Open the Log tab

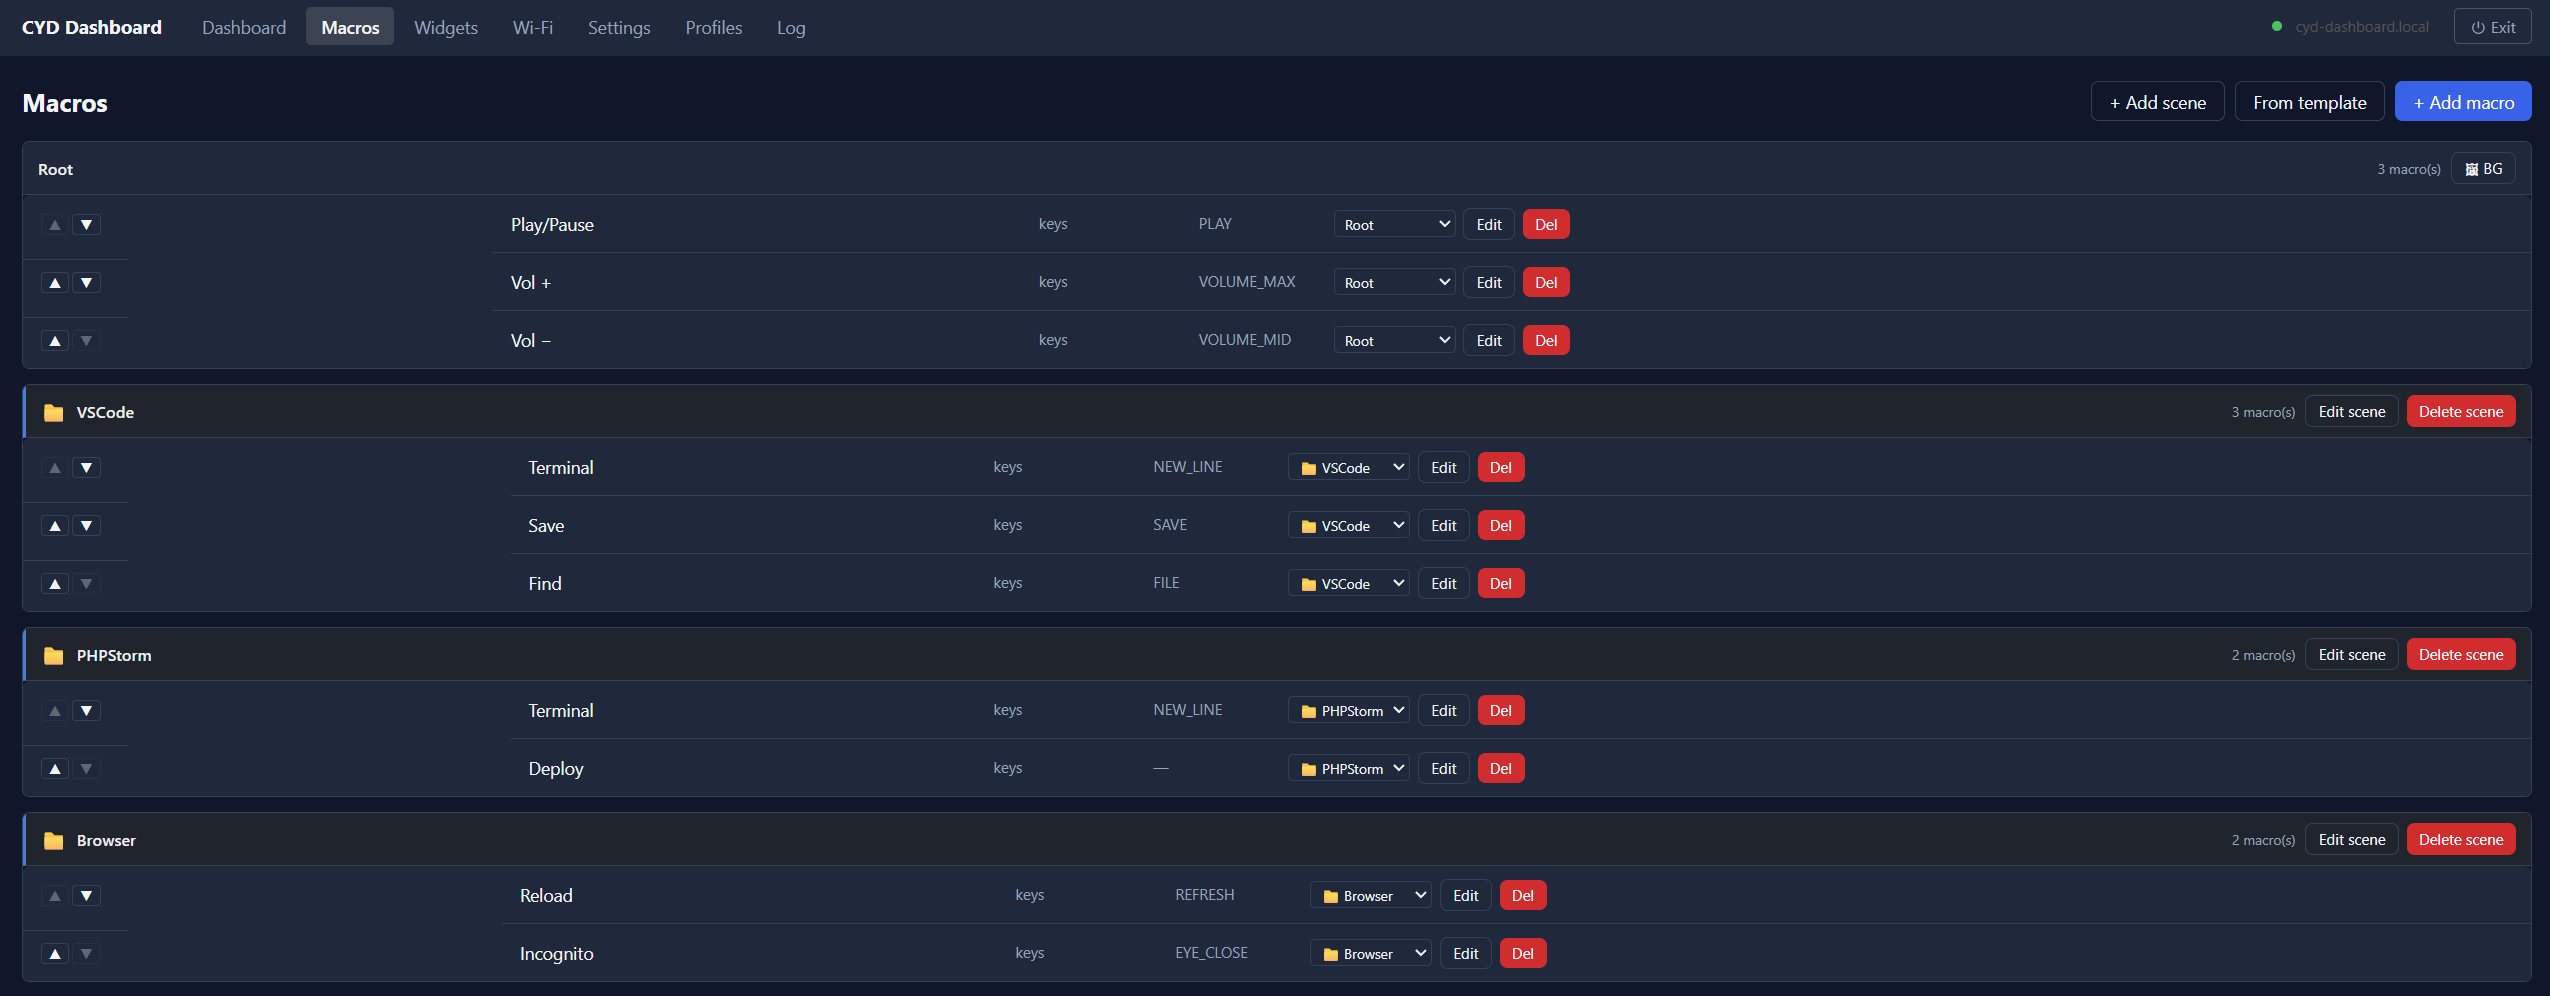pyautogui.click(x=791, y=28)
